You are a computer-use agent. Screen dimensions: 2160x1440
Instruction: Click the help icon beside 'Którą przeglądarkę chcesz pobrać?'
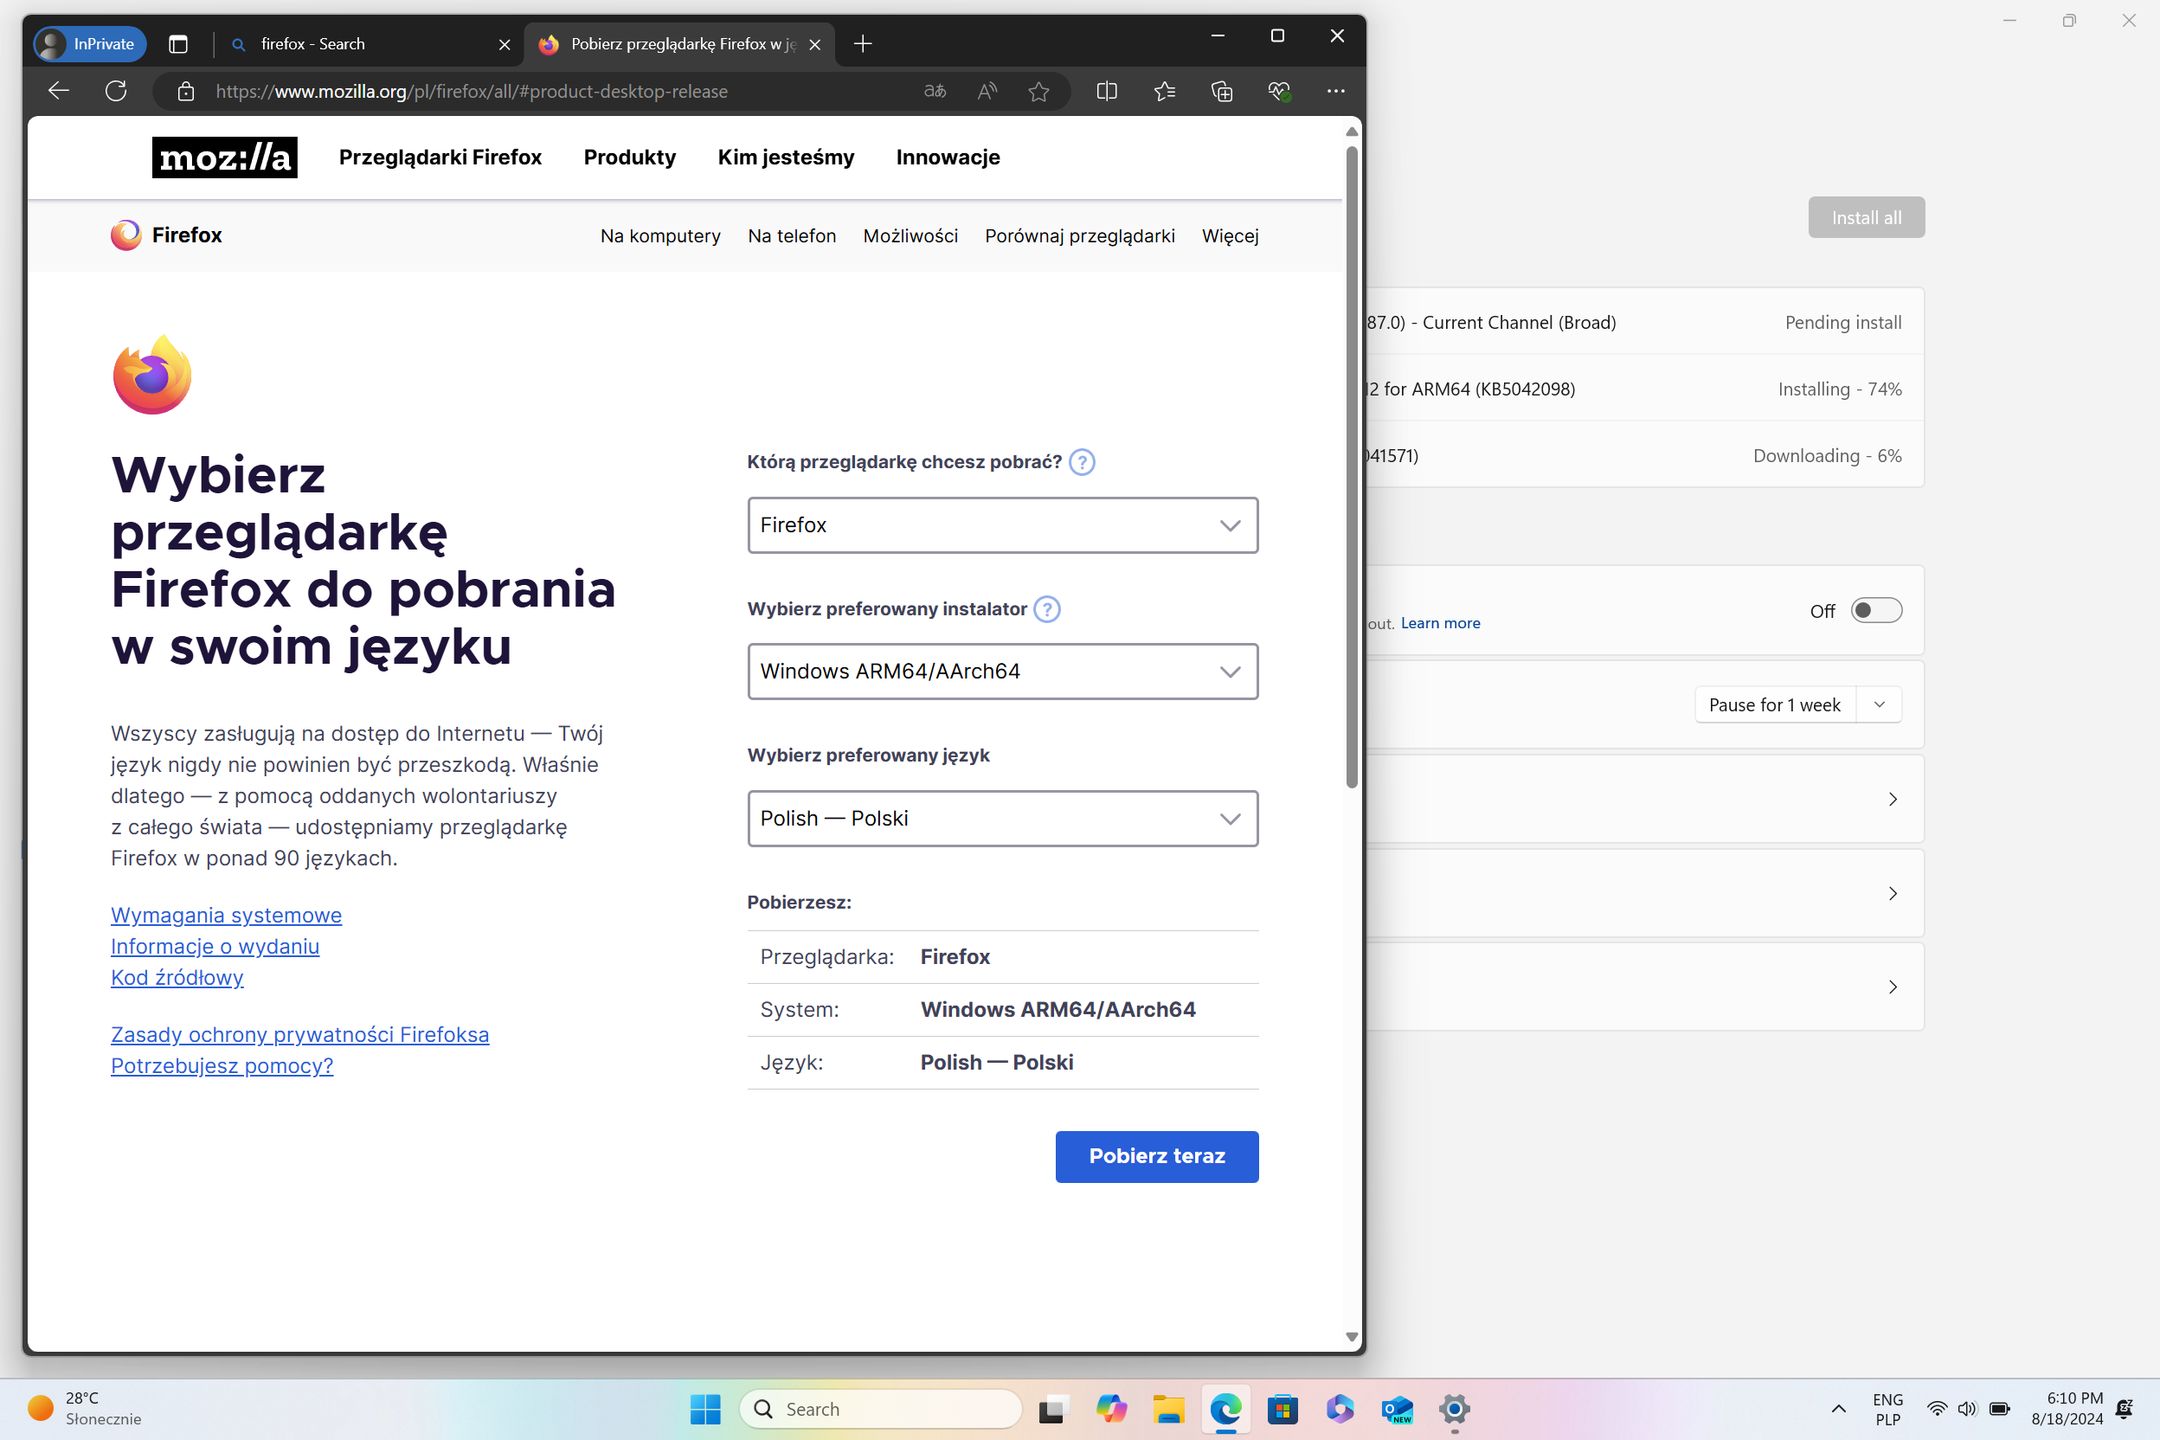pyautogui.click(x=1082, y=462)
